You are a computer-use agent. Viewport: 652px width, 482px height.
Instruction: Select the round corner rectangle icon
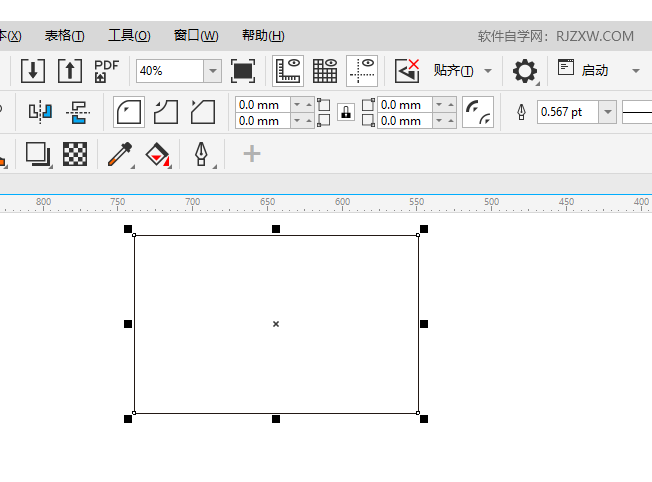tap(129, 112)
